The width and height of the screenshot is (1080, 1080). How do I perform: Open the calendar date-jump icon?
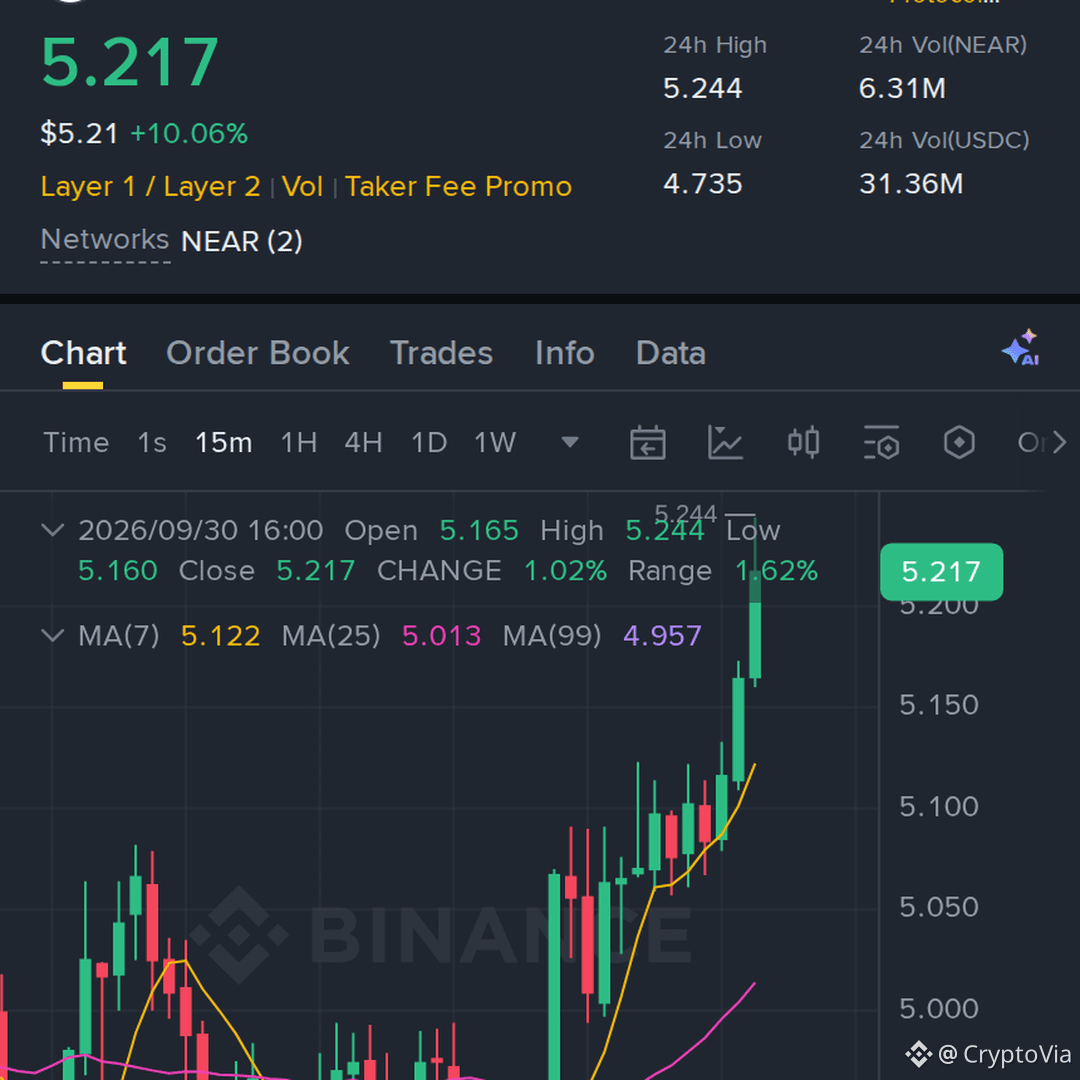coord(647,442)
